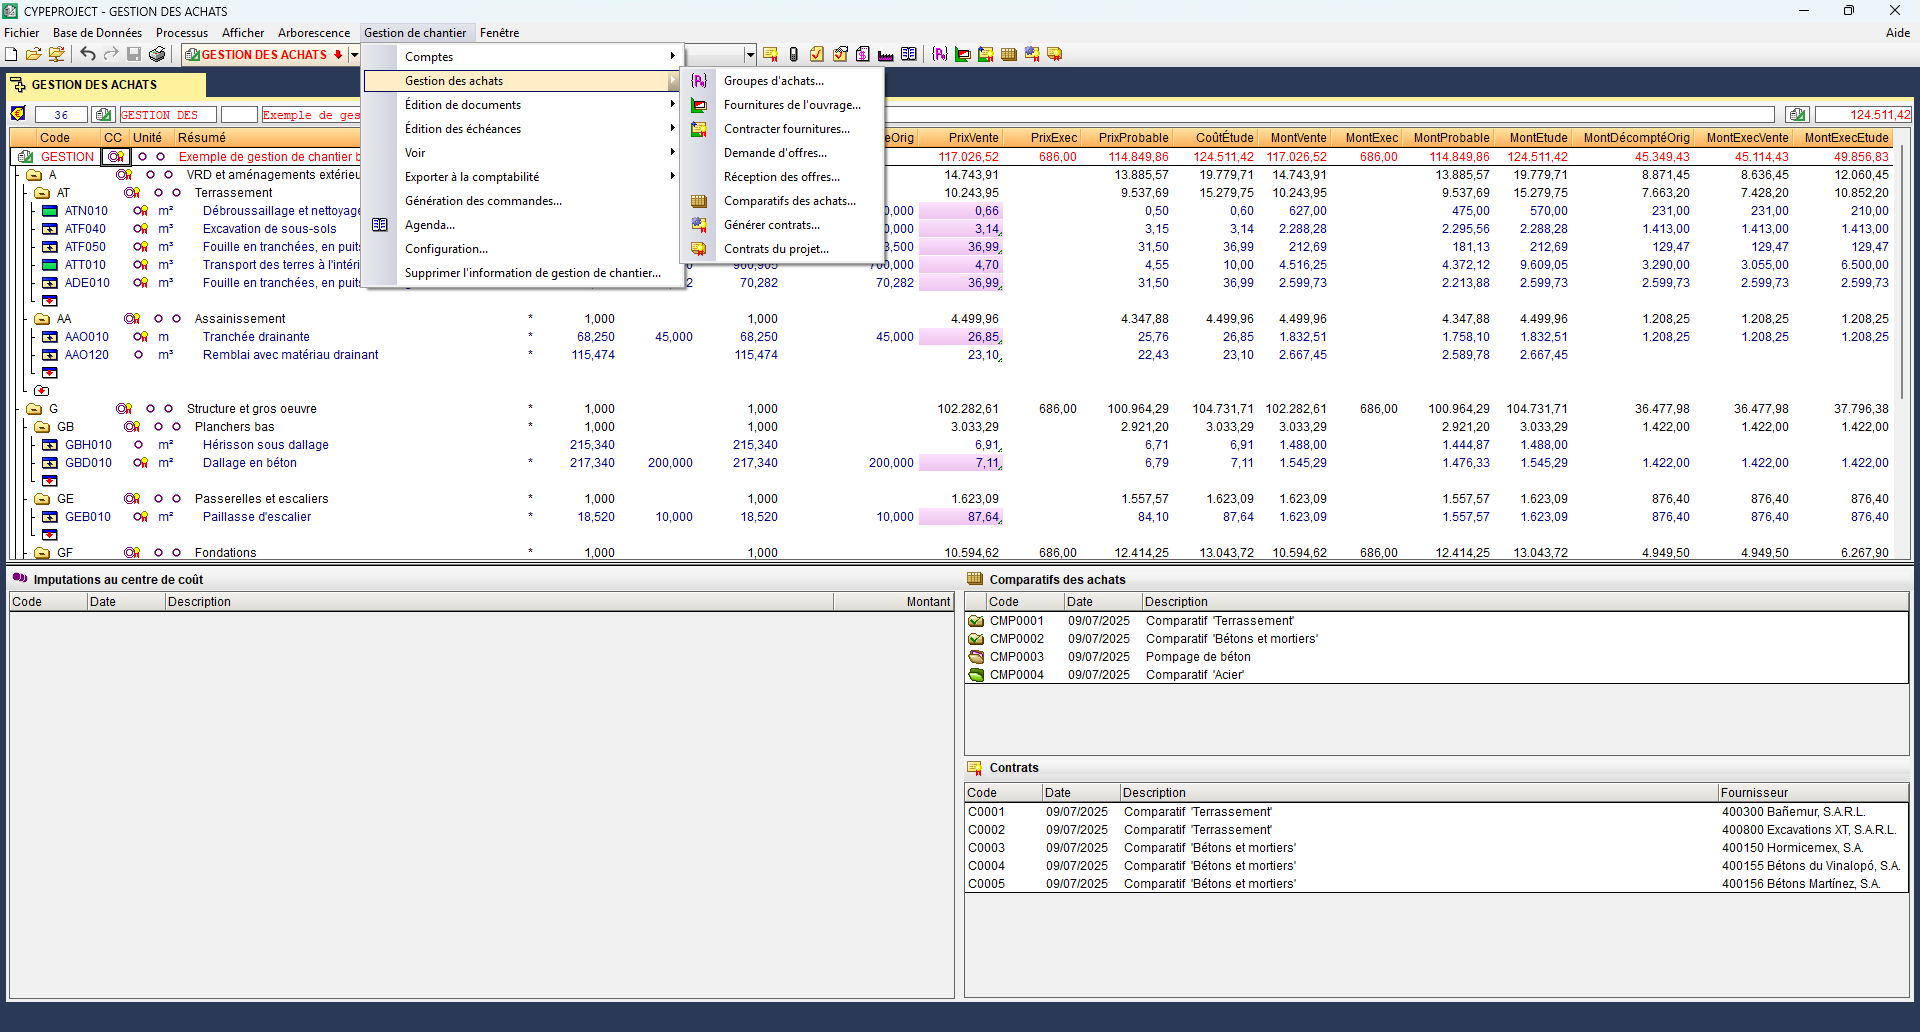
Task: Click the euro currency icon
Action: pos(18,114)
